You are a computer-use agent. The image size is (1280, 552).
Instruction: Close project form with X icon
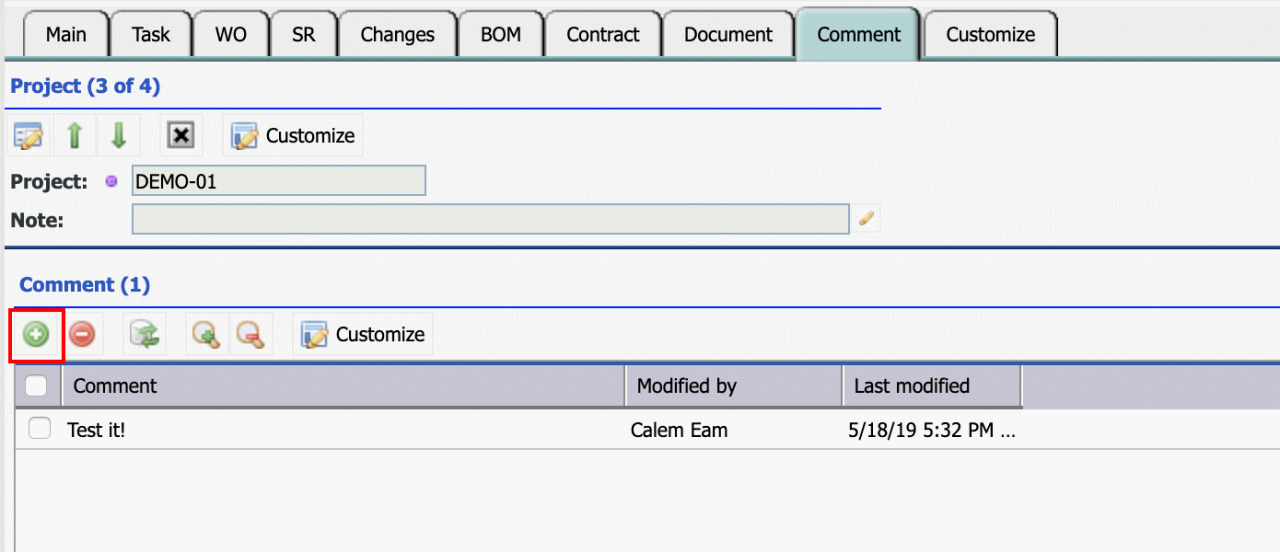click(x=181, y=136)
